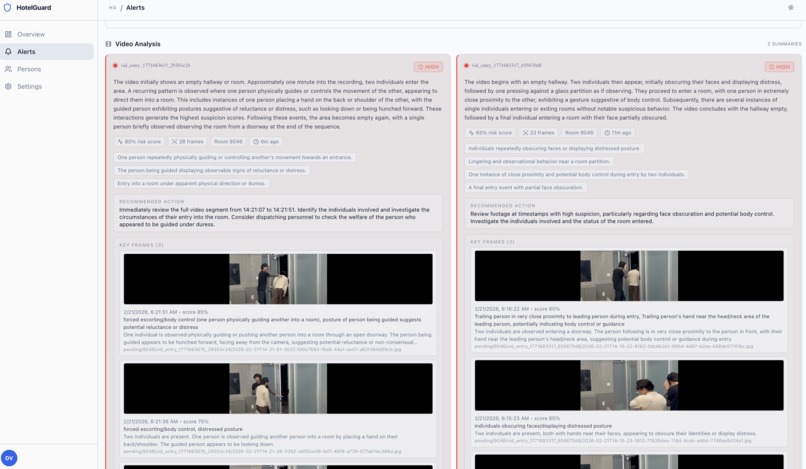Open the 6:16:22 AM score 65% key frame
806x469 pixels.
[x=629, y=276]
